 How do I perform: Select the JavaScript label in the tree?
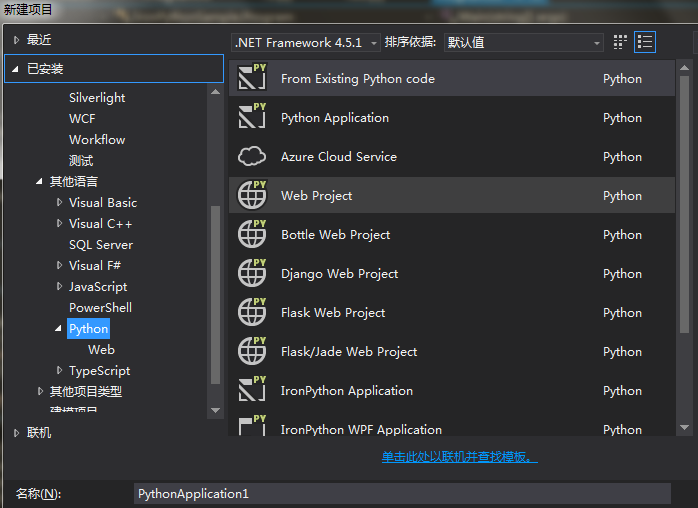coord(98,287)
